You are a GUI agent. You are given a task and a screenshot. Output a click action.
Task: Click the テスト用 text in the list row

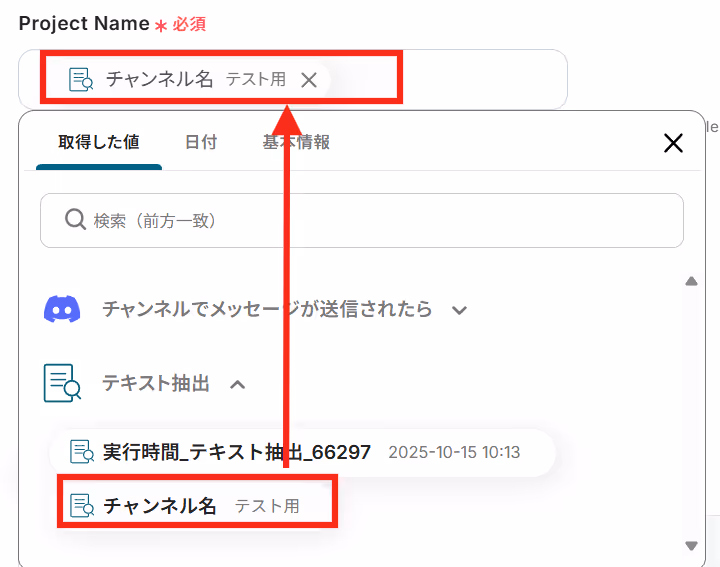[x=267, y=506]
